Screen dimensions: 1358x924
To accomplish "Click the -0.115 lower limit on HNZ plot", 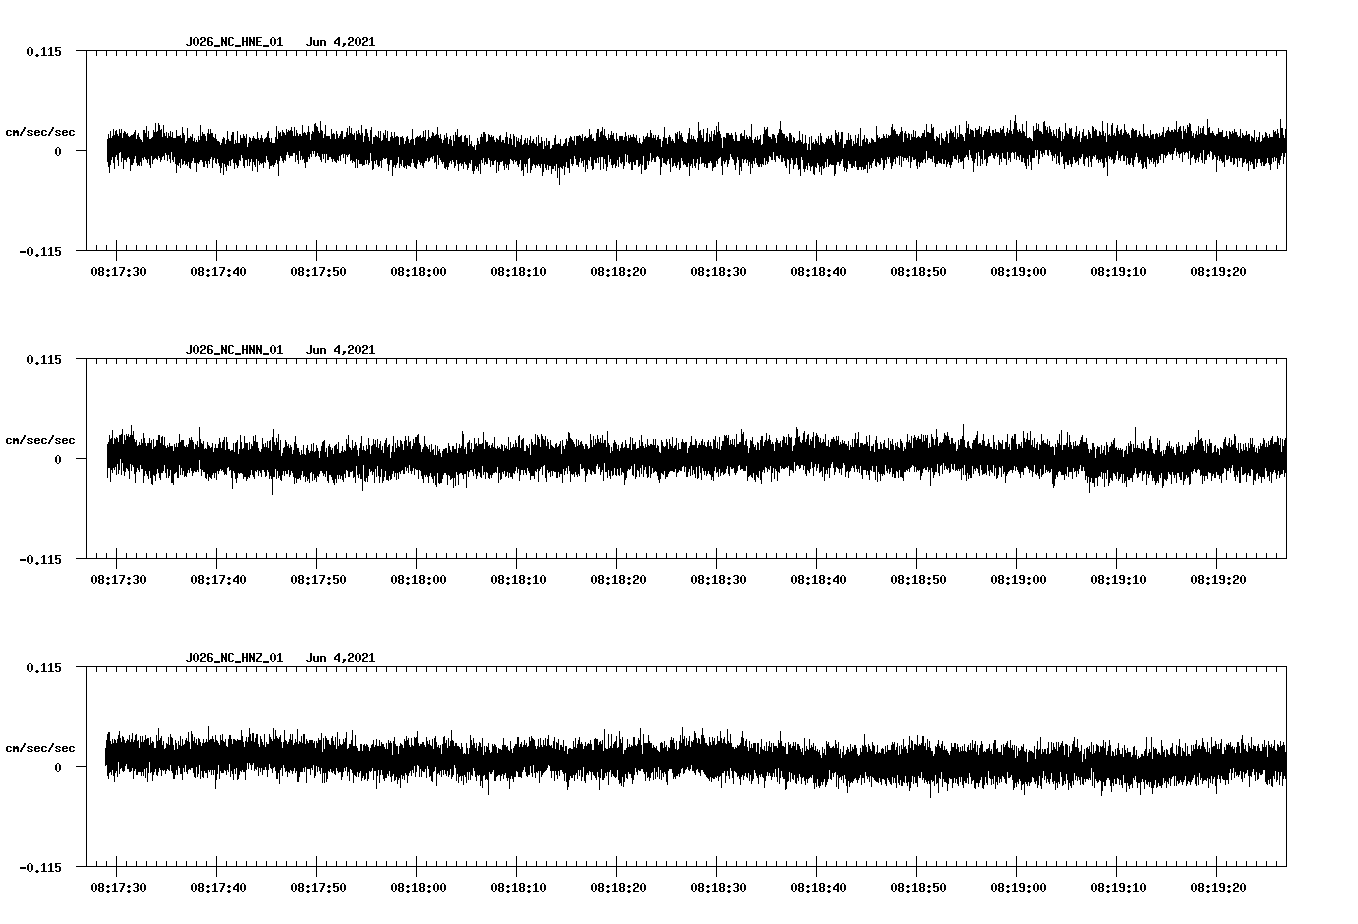I will point(40,867).
